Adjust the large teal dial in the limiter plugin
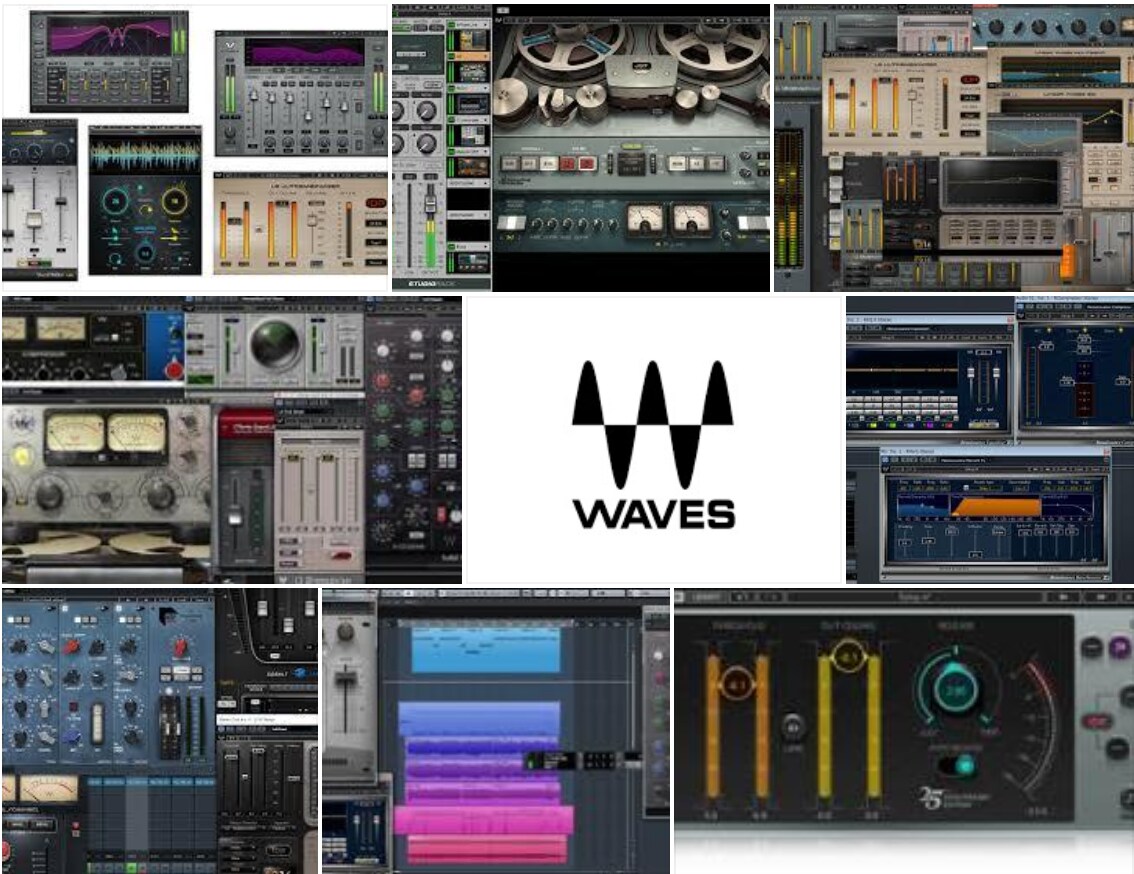The width and height of the screenshot is (1134, 874). click(x=956, y=690)
